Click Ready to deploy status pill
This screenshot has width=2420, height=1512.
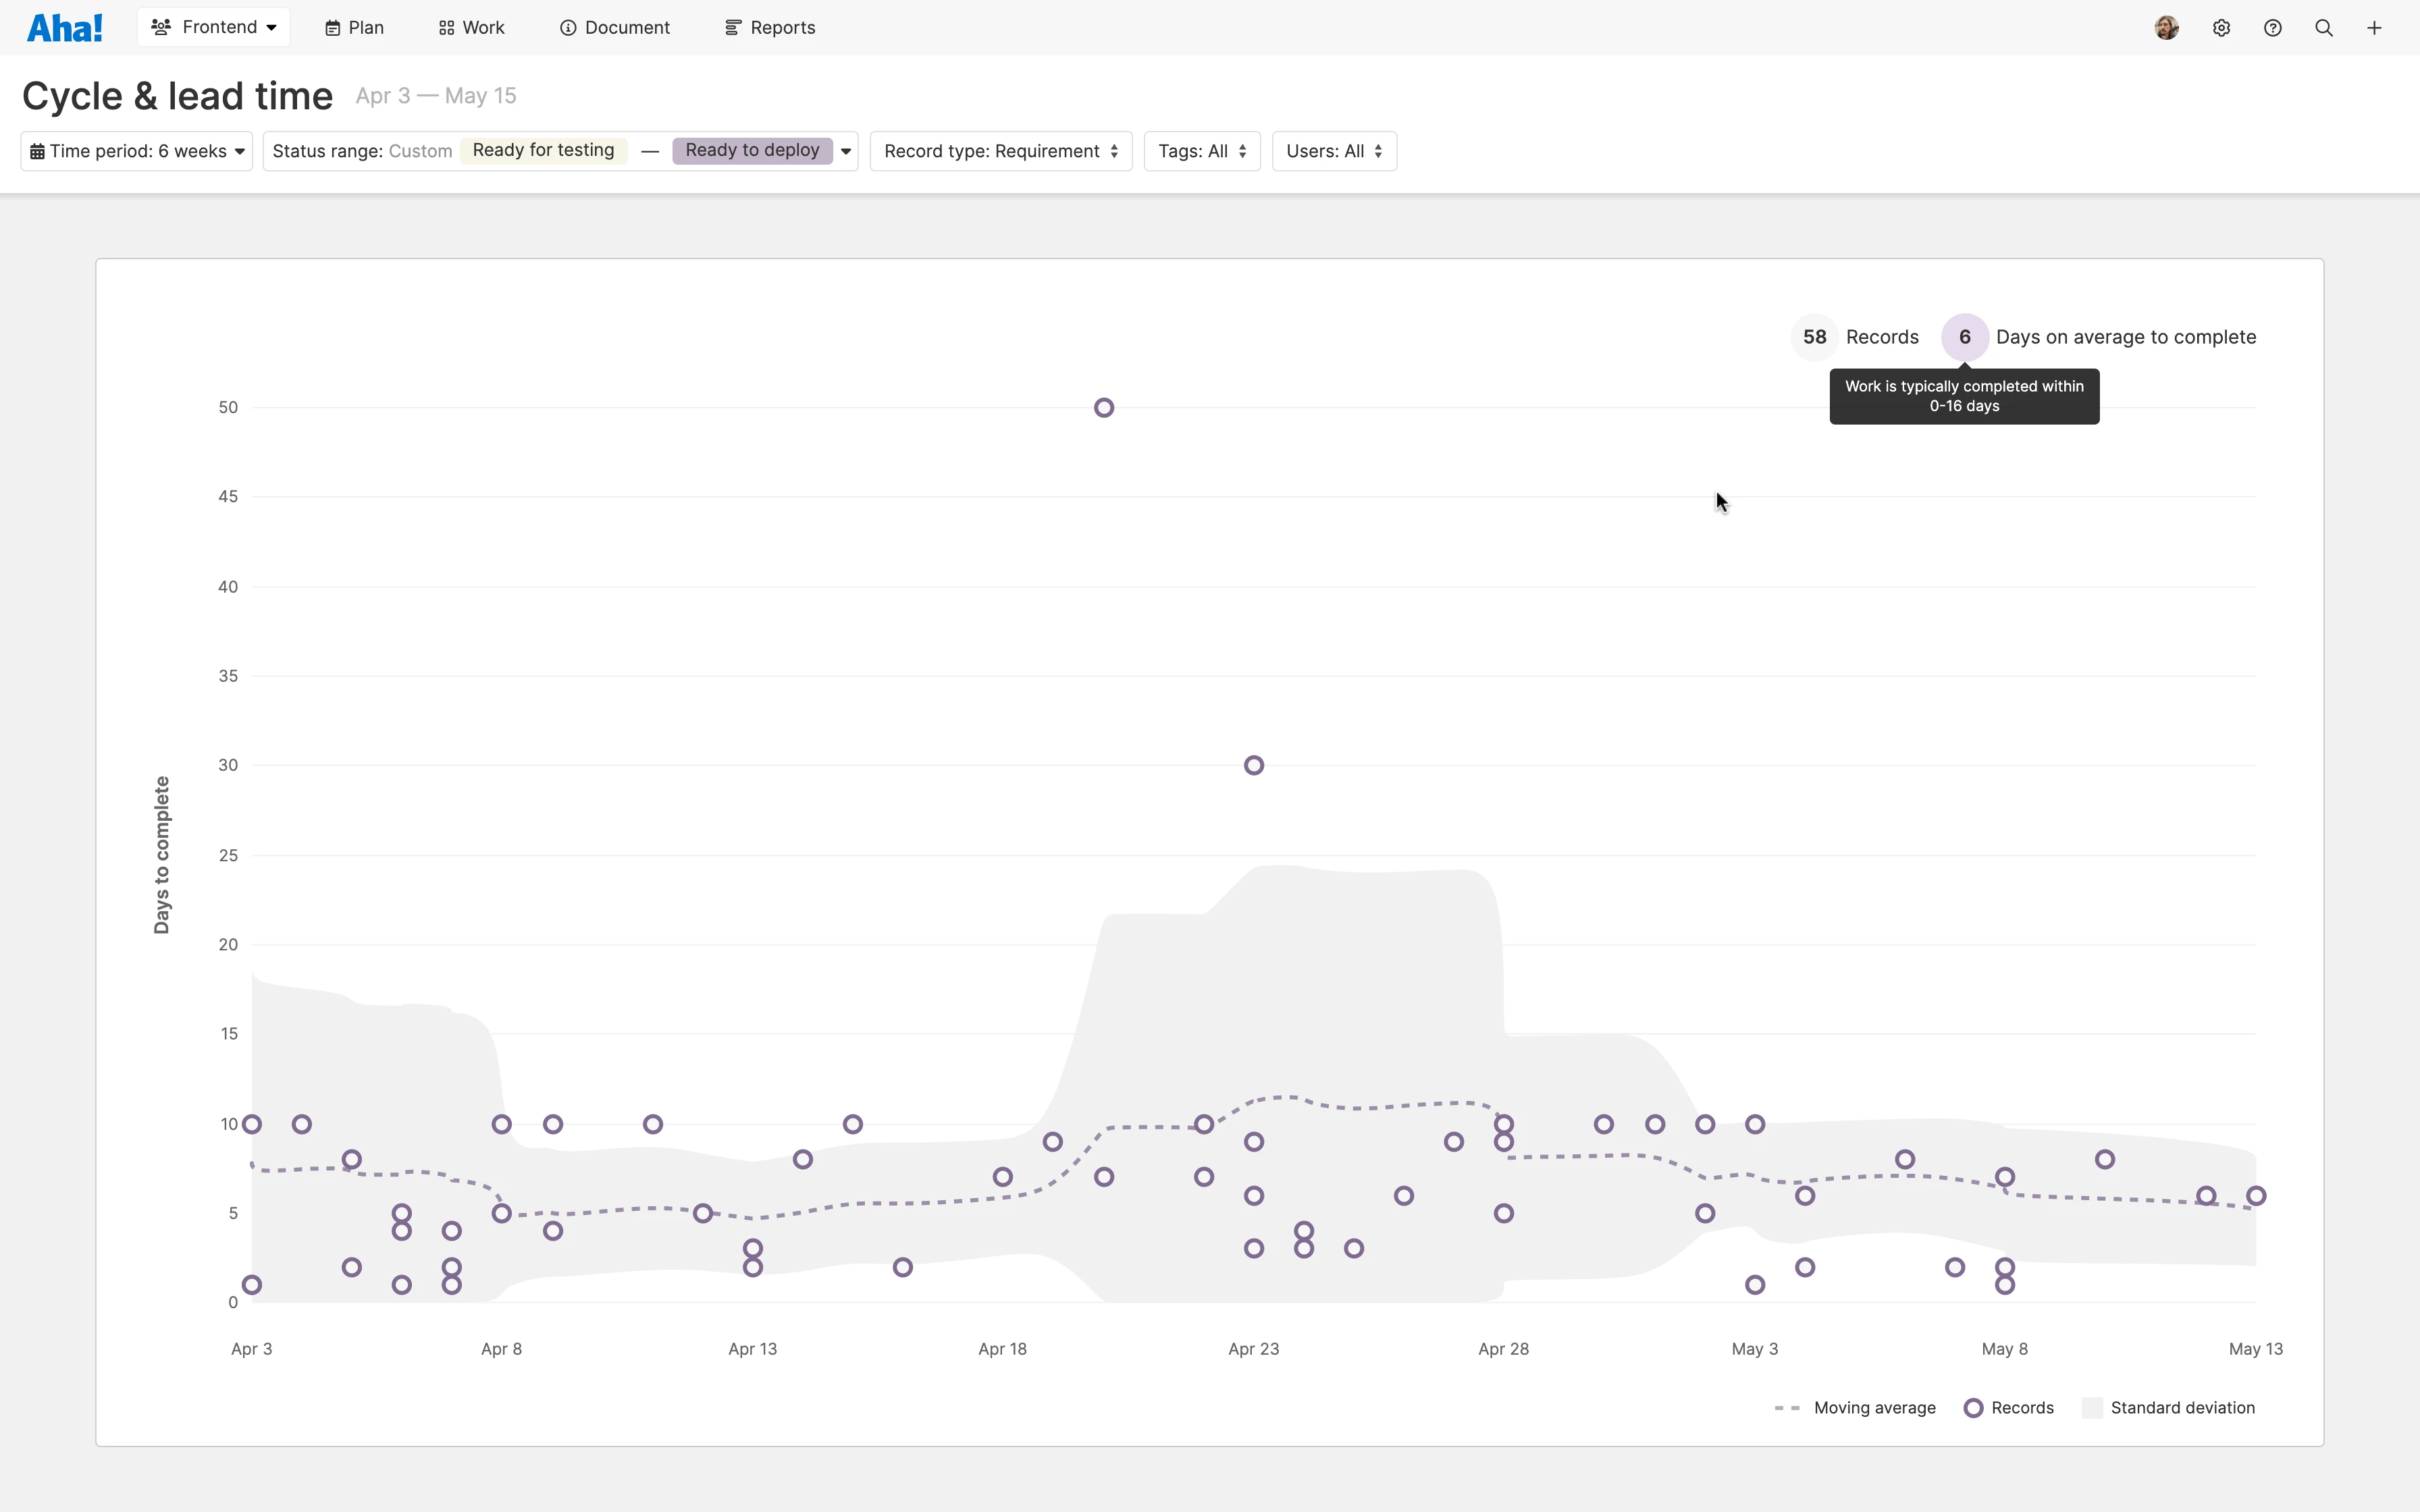click(x=752, y=150)
